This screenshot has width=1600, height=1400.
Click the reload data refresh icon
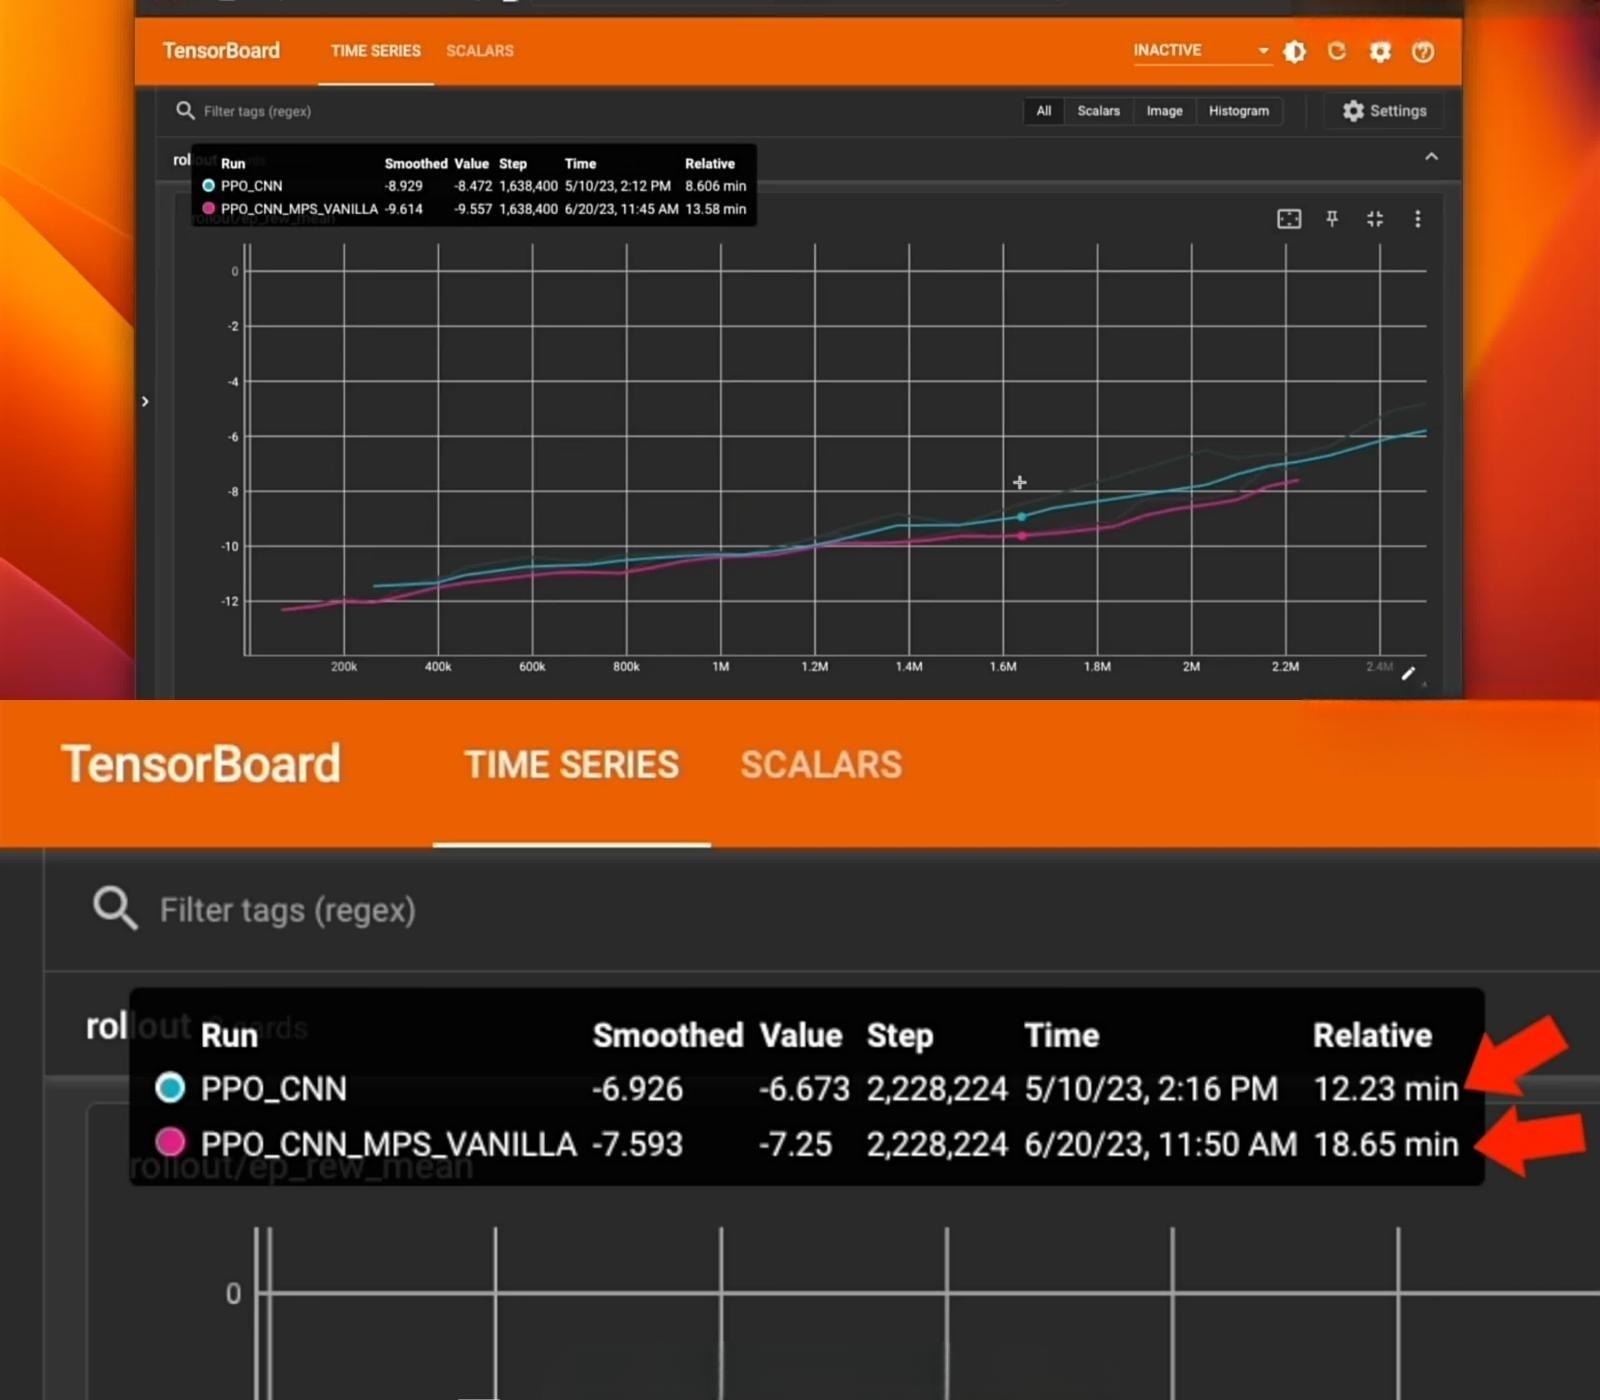(1337, 51)
